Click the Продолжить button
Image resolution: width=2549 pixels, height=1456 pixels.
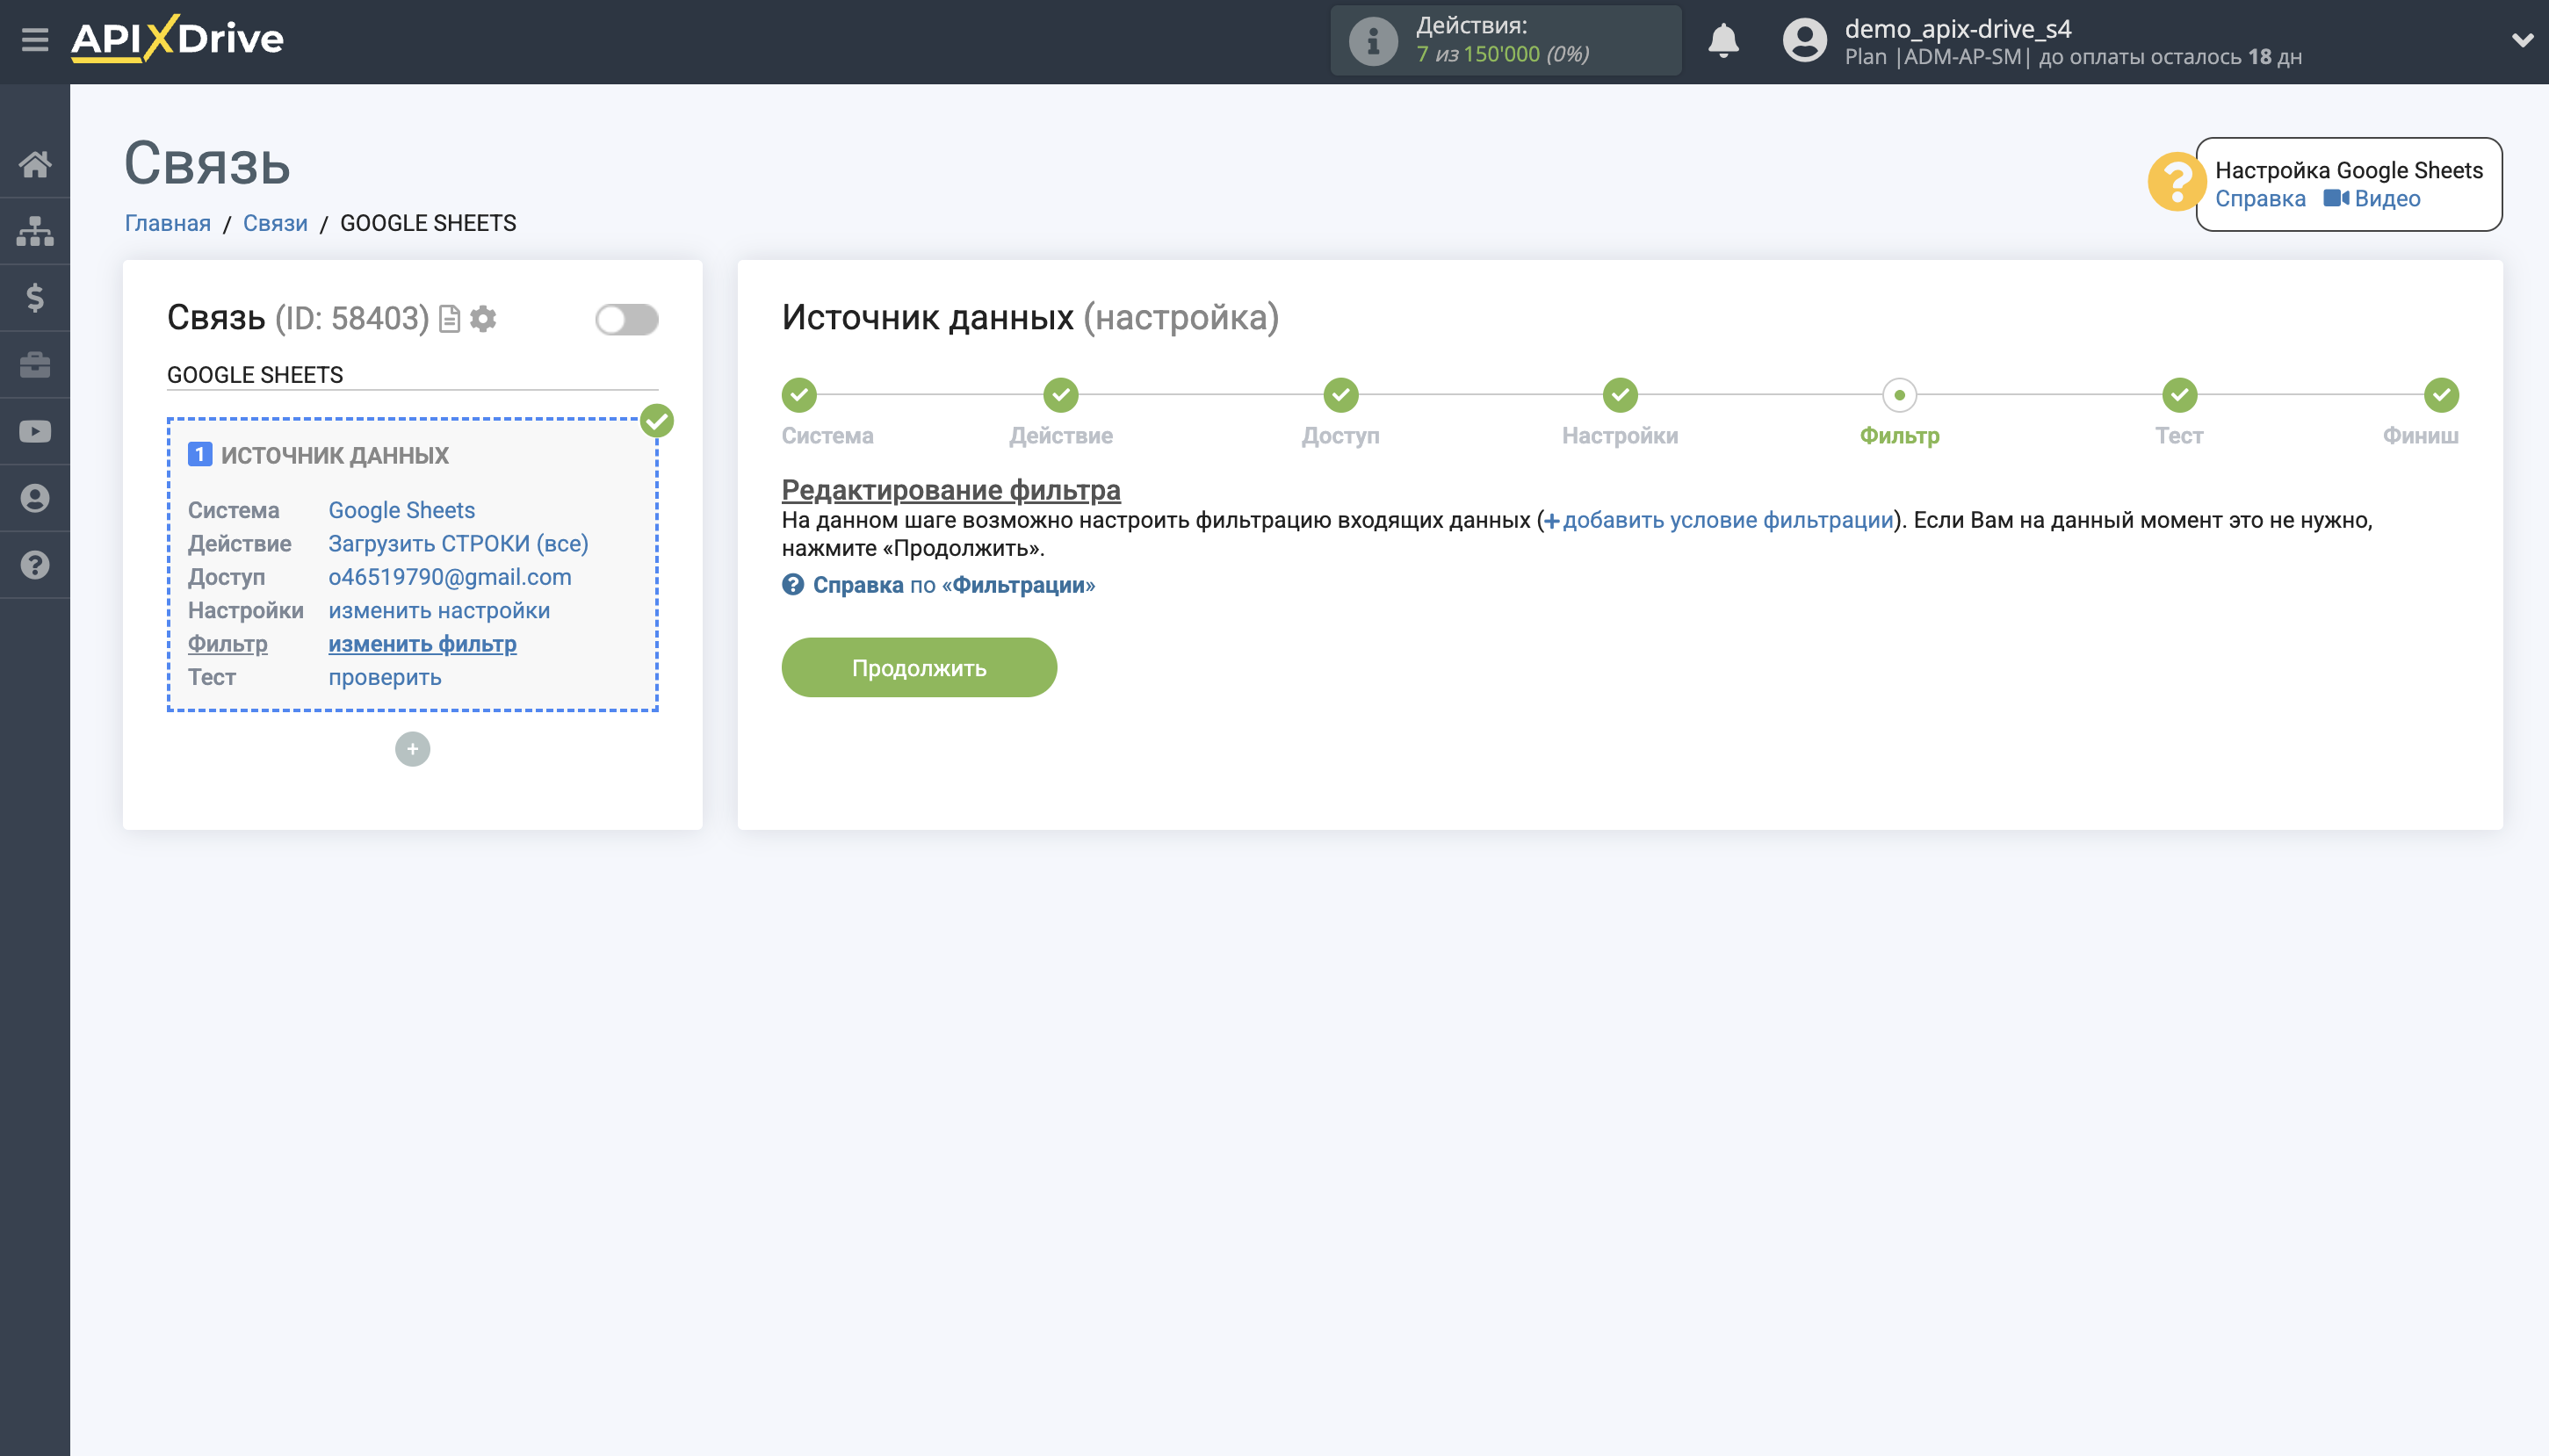pos(919,667)
